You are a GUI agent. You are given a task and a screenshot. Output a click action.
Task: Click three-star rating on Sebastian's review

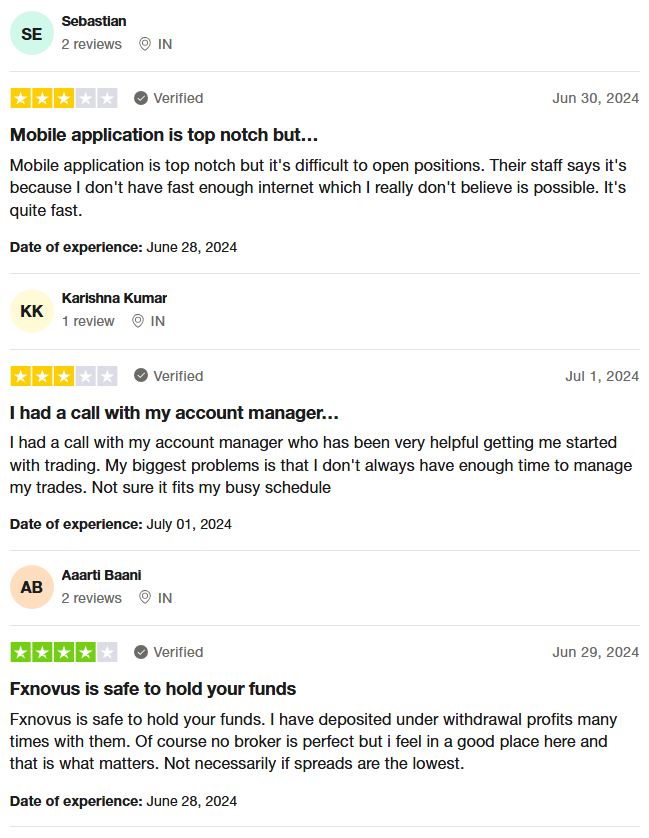coord(64,98)
